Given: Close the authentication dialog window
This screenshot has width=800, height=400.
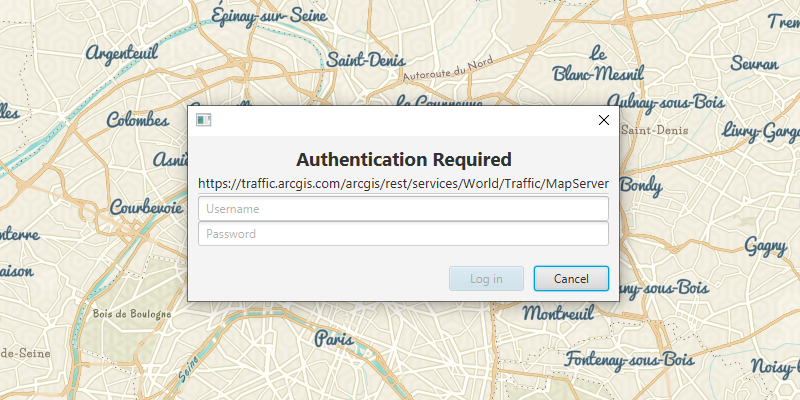Looking at the screenshot, I should pyautogui.click(x=603, y=120).
